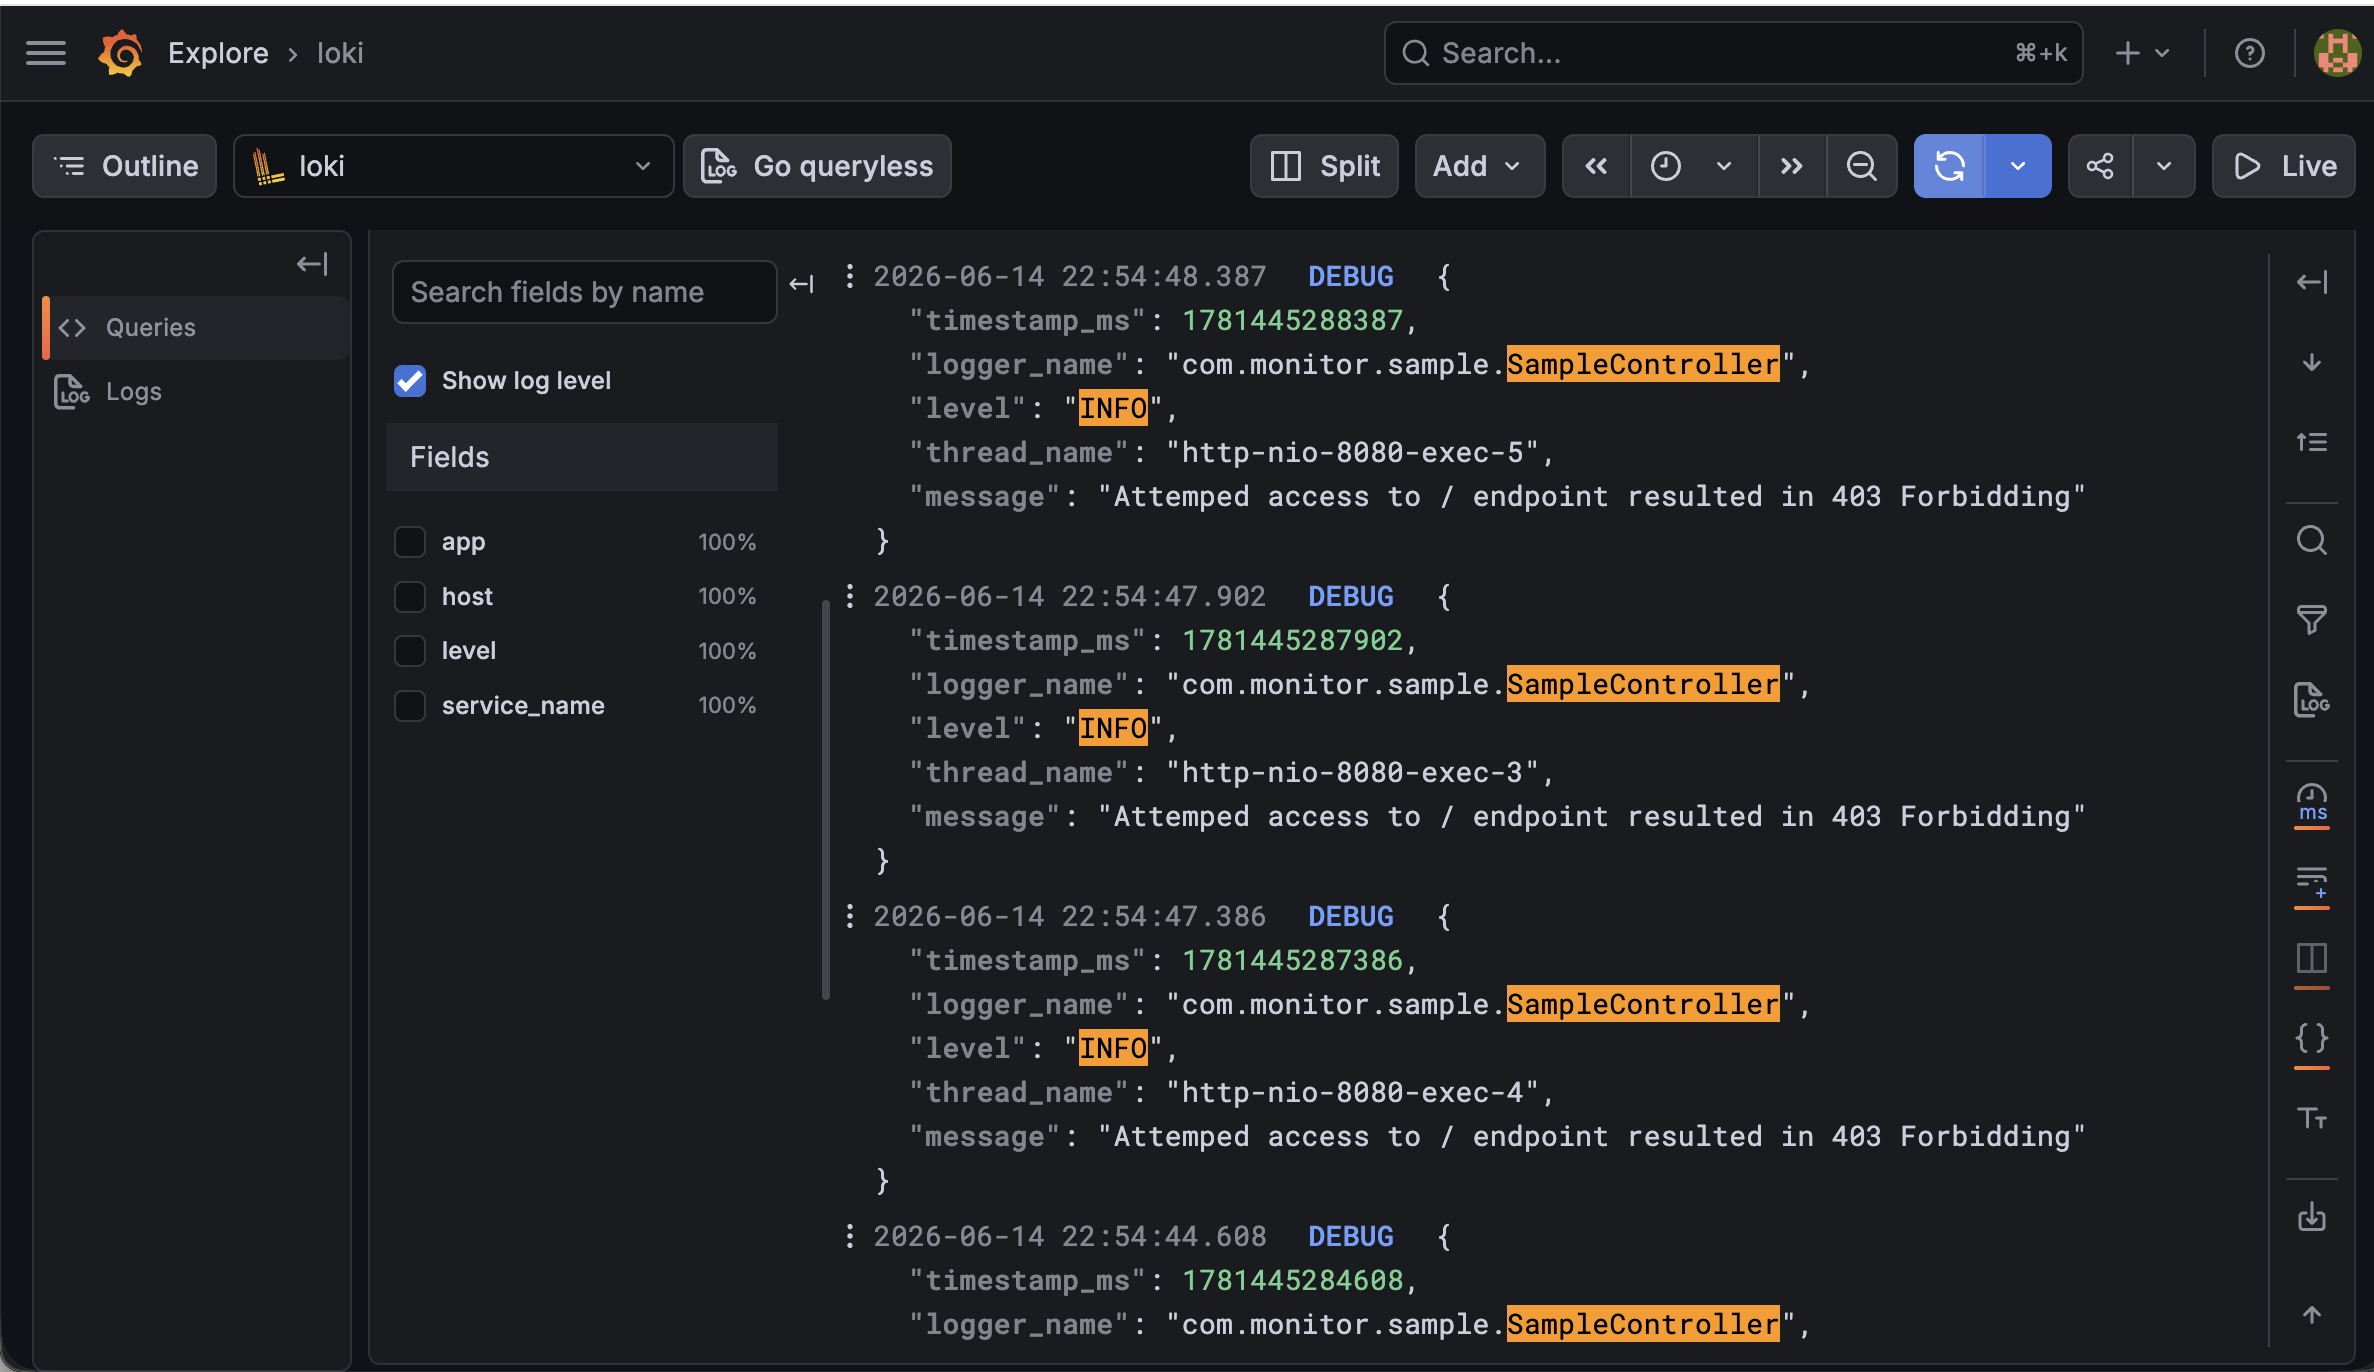Toggle log sort order

coord(2311,442)
